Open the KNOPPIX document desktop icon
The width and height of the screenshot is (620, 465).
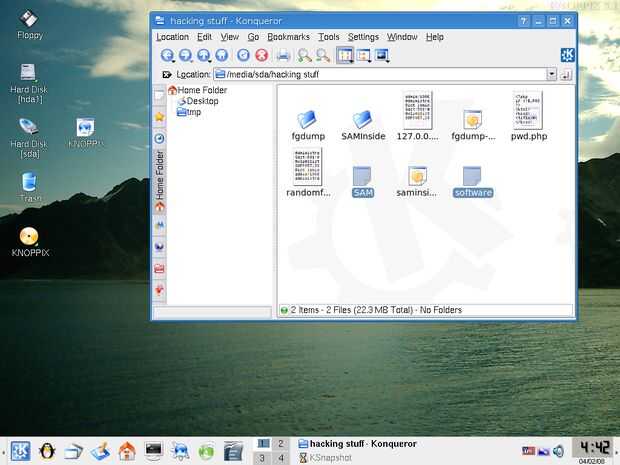86,133
